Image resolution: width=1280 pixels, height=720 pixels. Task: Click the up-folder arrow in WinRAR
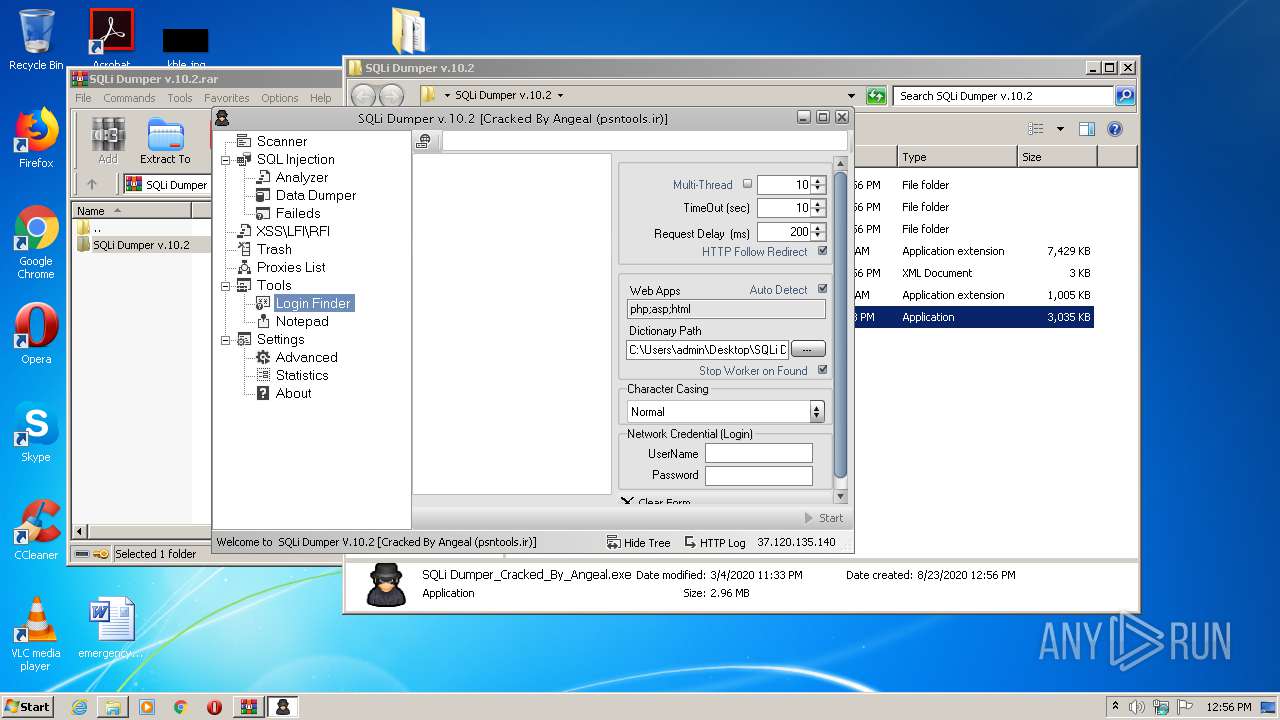[92, 184]
